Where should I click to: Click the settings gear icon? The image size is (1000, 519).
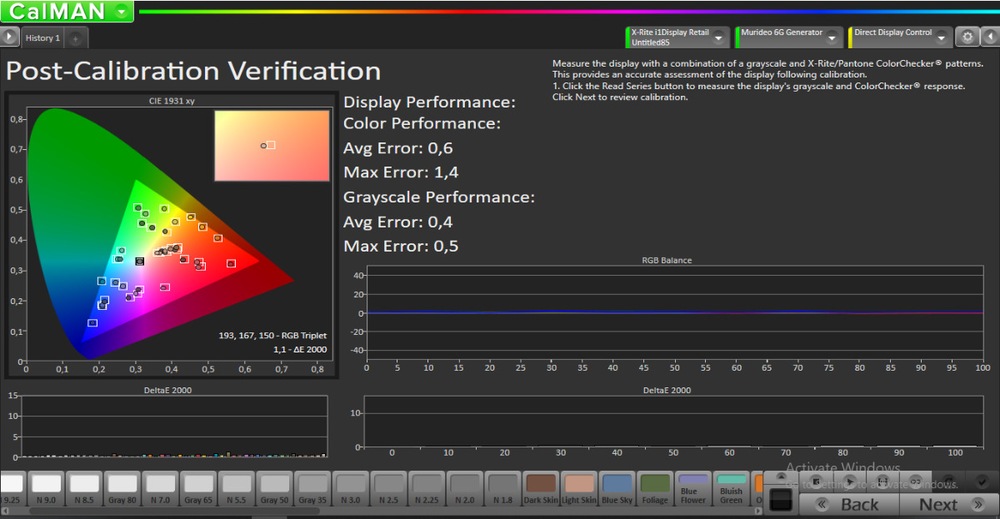tap(966, 37)
